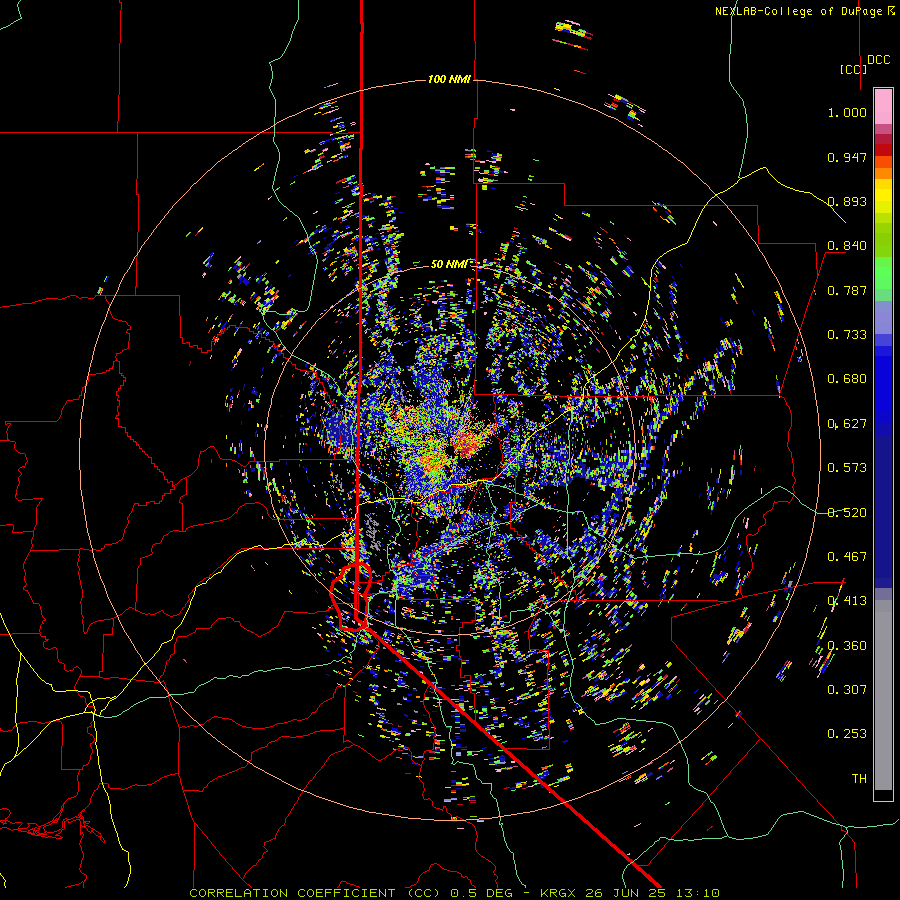Select the 0.627 color scale value

847,424
